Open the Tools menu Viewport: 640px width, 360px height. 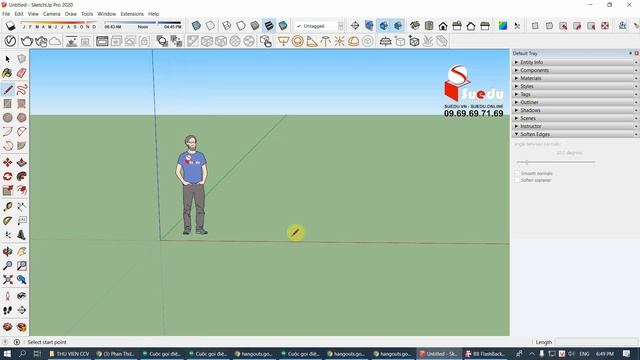(87, 14)
